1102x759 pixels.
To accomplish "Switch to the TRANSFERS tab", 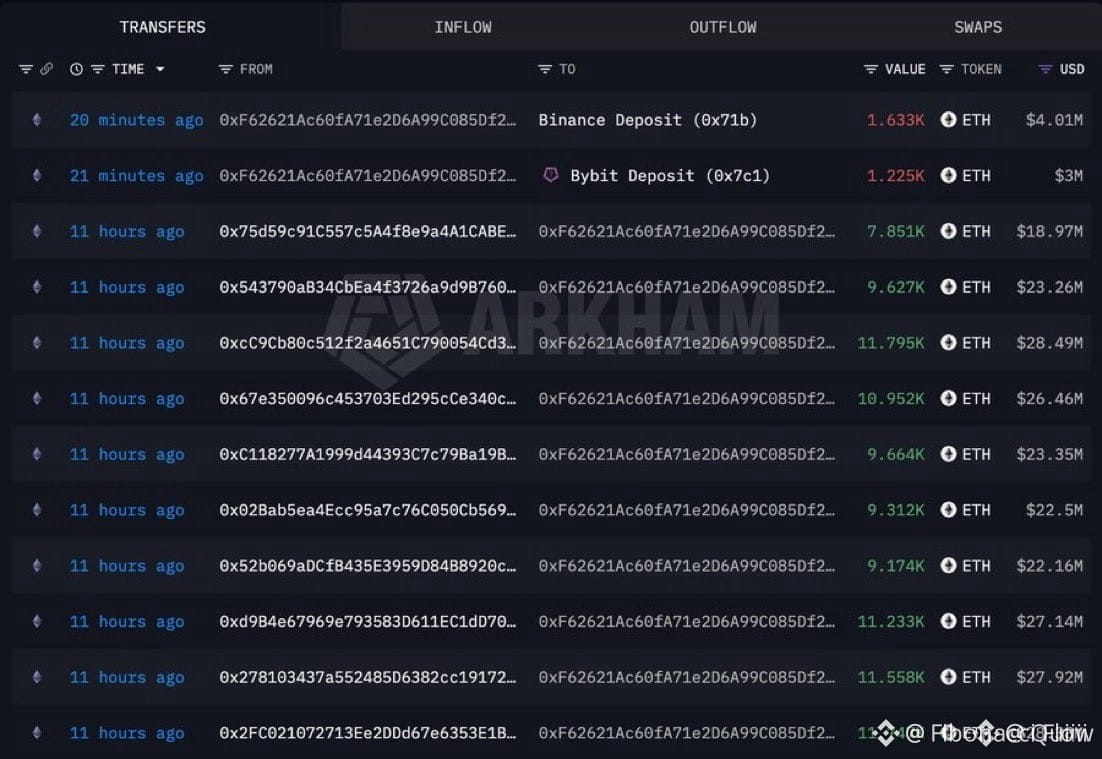I will [x=162, y=27].
